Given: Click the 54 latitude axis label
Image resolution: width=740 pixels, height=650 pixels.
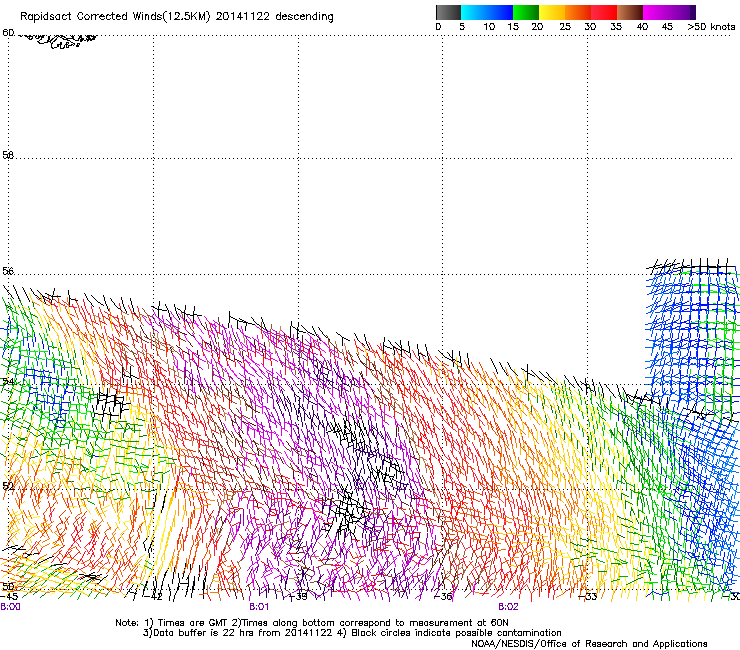Looking at the screenshot, I should (8, 381).
